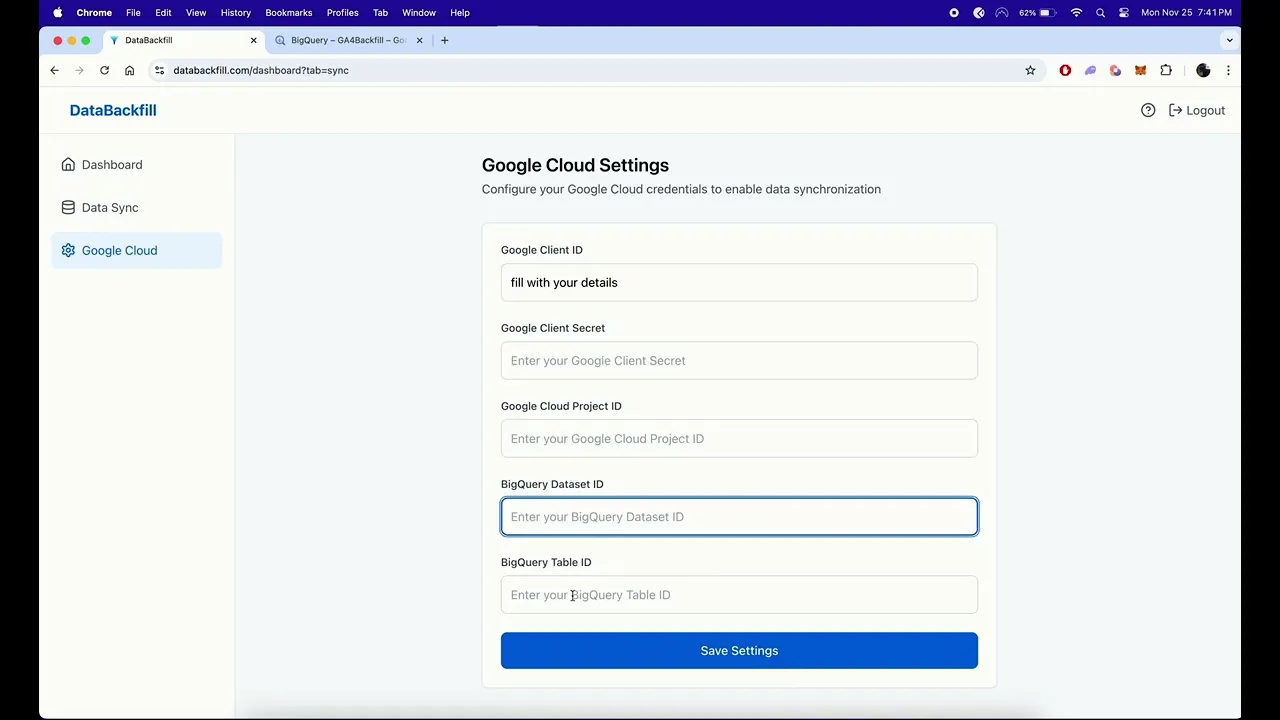Click the Google Client Secret input

click(x=739, y=361)
